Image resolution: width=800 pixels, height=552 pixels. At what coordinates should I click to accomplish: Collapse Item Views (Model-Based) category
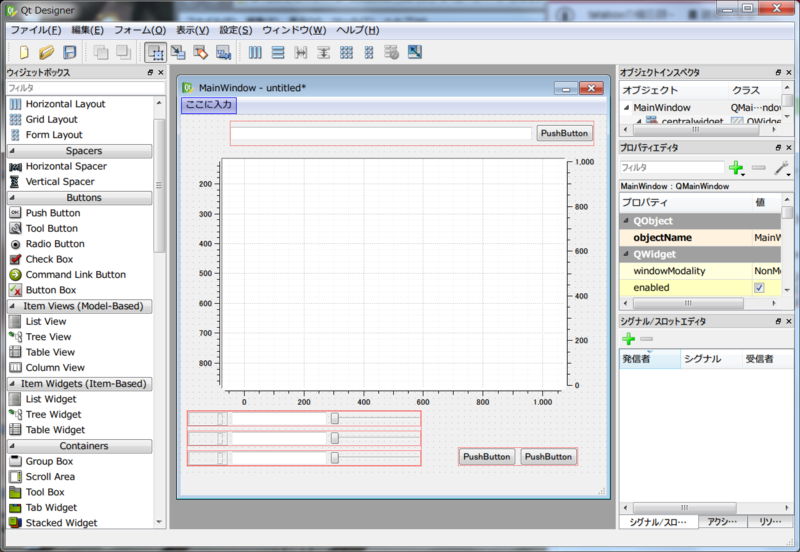(12, 306)
